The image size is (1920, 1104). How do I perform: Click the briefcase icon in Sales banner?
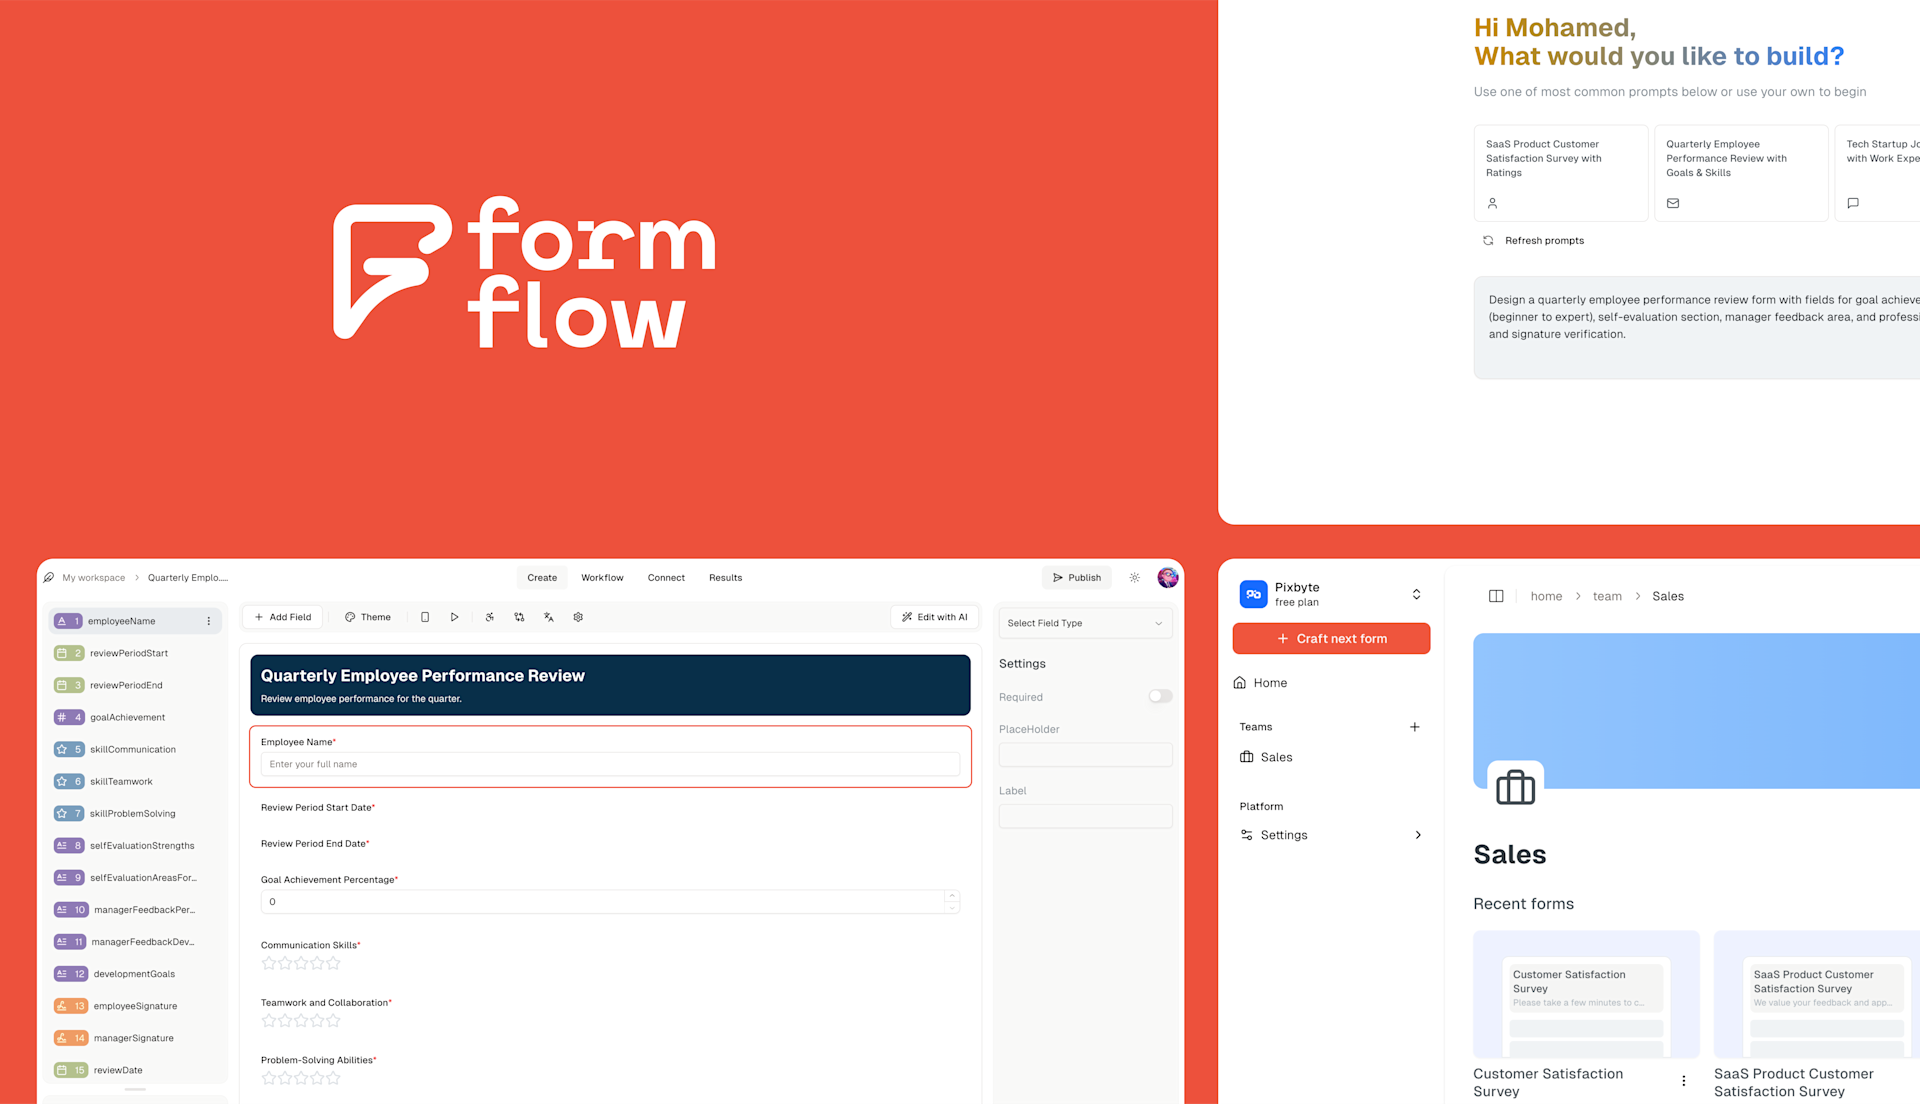pos(1516,788)
